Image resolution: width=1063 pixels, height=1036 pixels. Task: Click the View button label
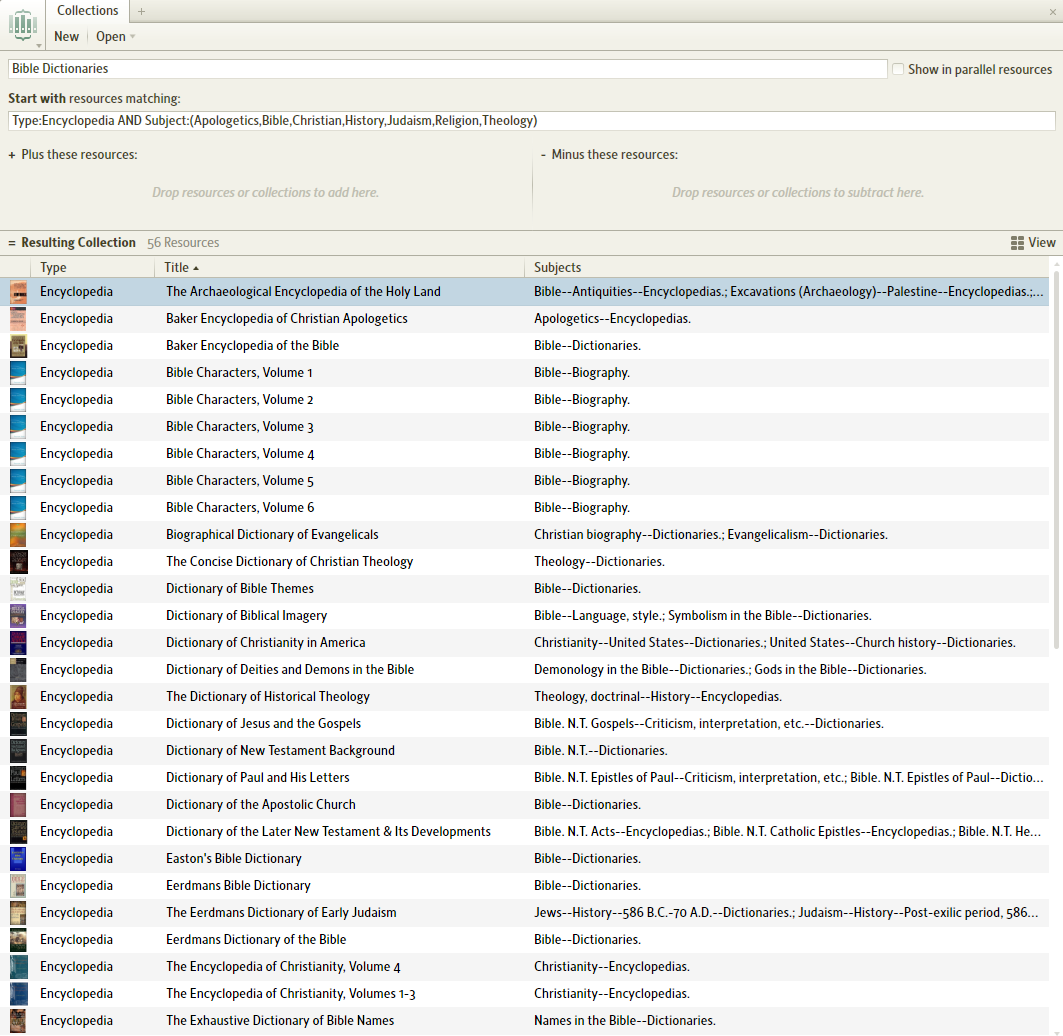1041,243
